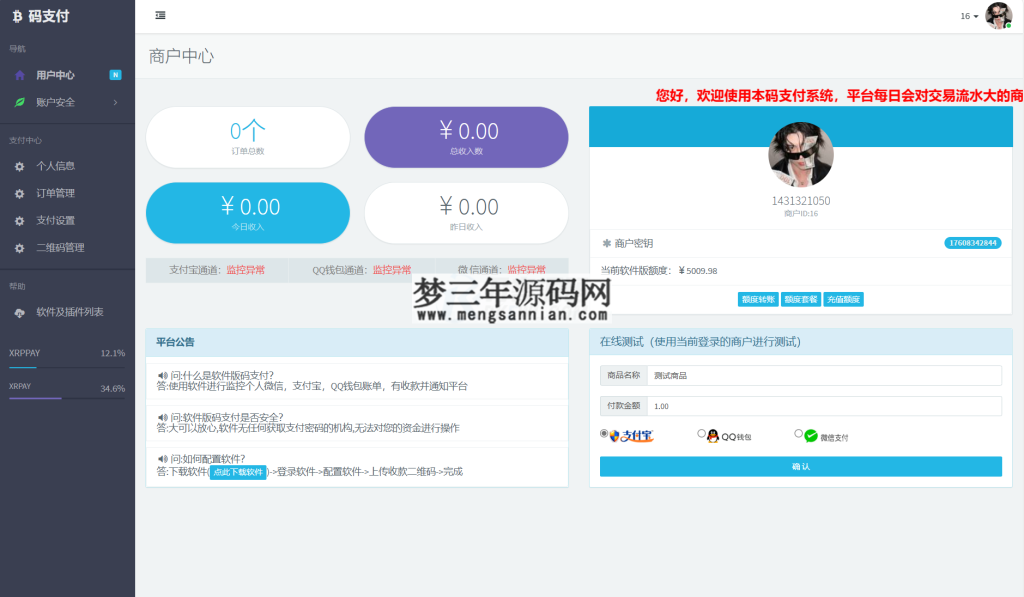The width and height of the screenshot is (1024, 597).
Task: Select the QQ钱包 radio button
Action: (701, 434)
